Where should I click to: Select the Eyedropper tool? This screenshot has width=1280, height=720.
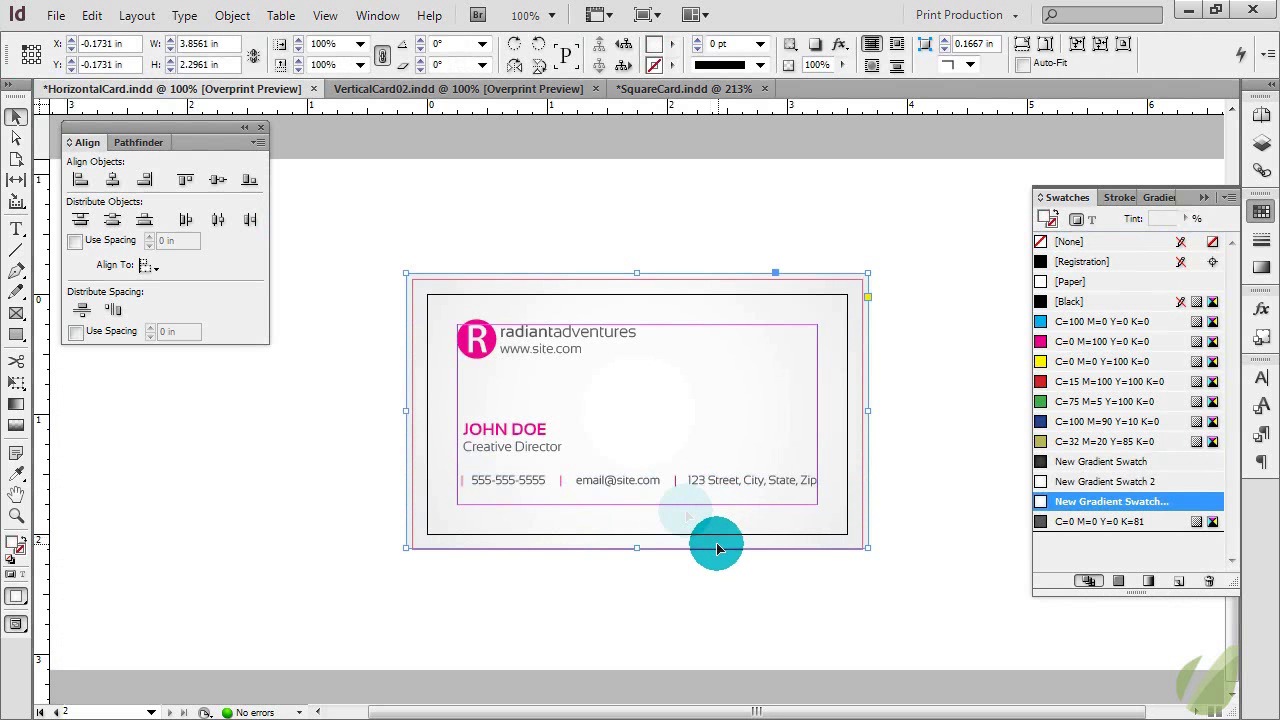click(16, 473)
